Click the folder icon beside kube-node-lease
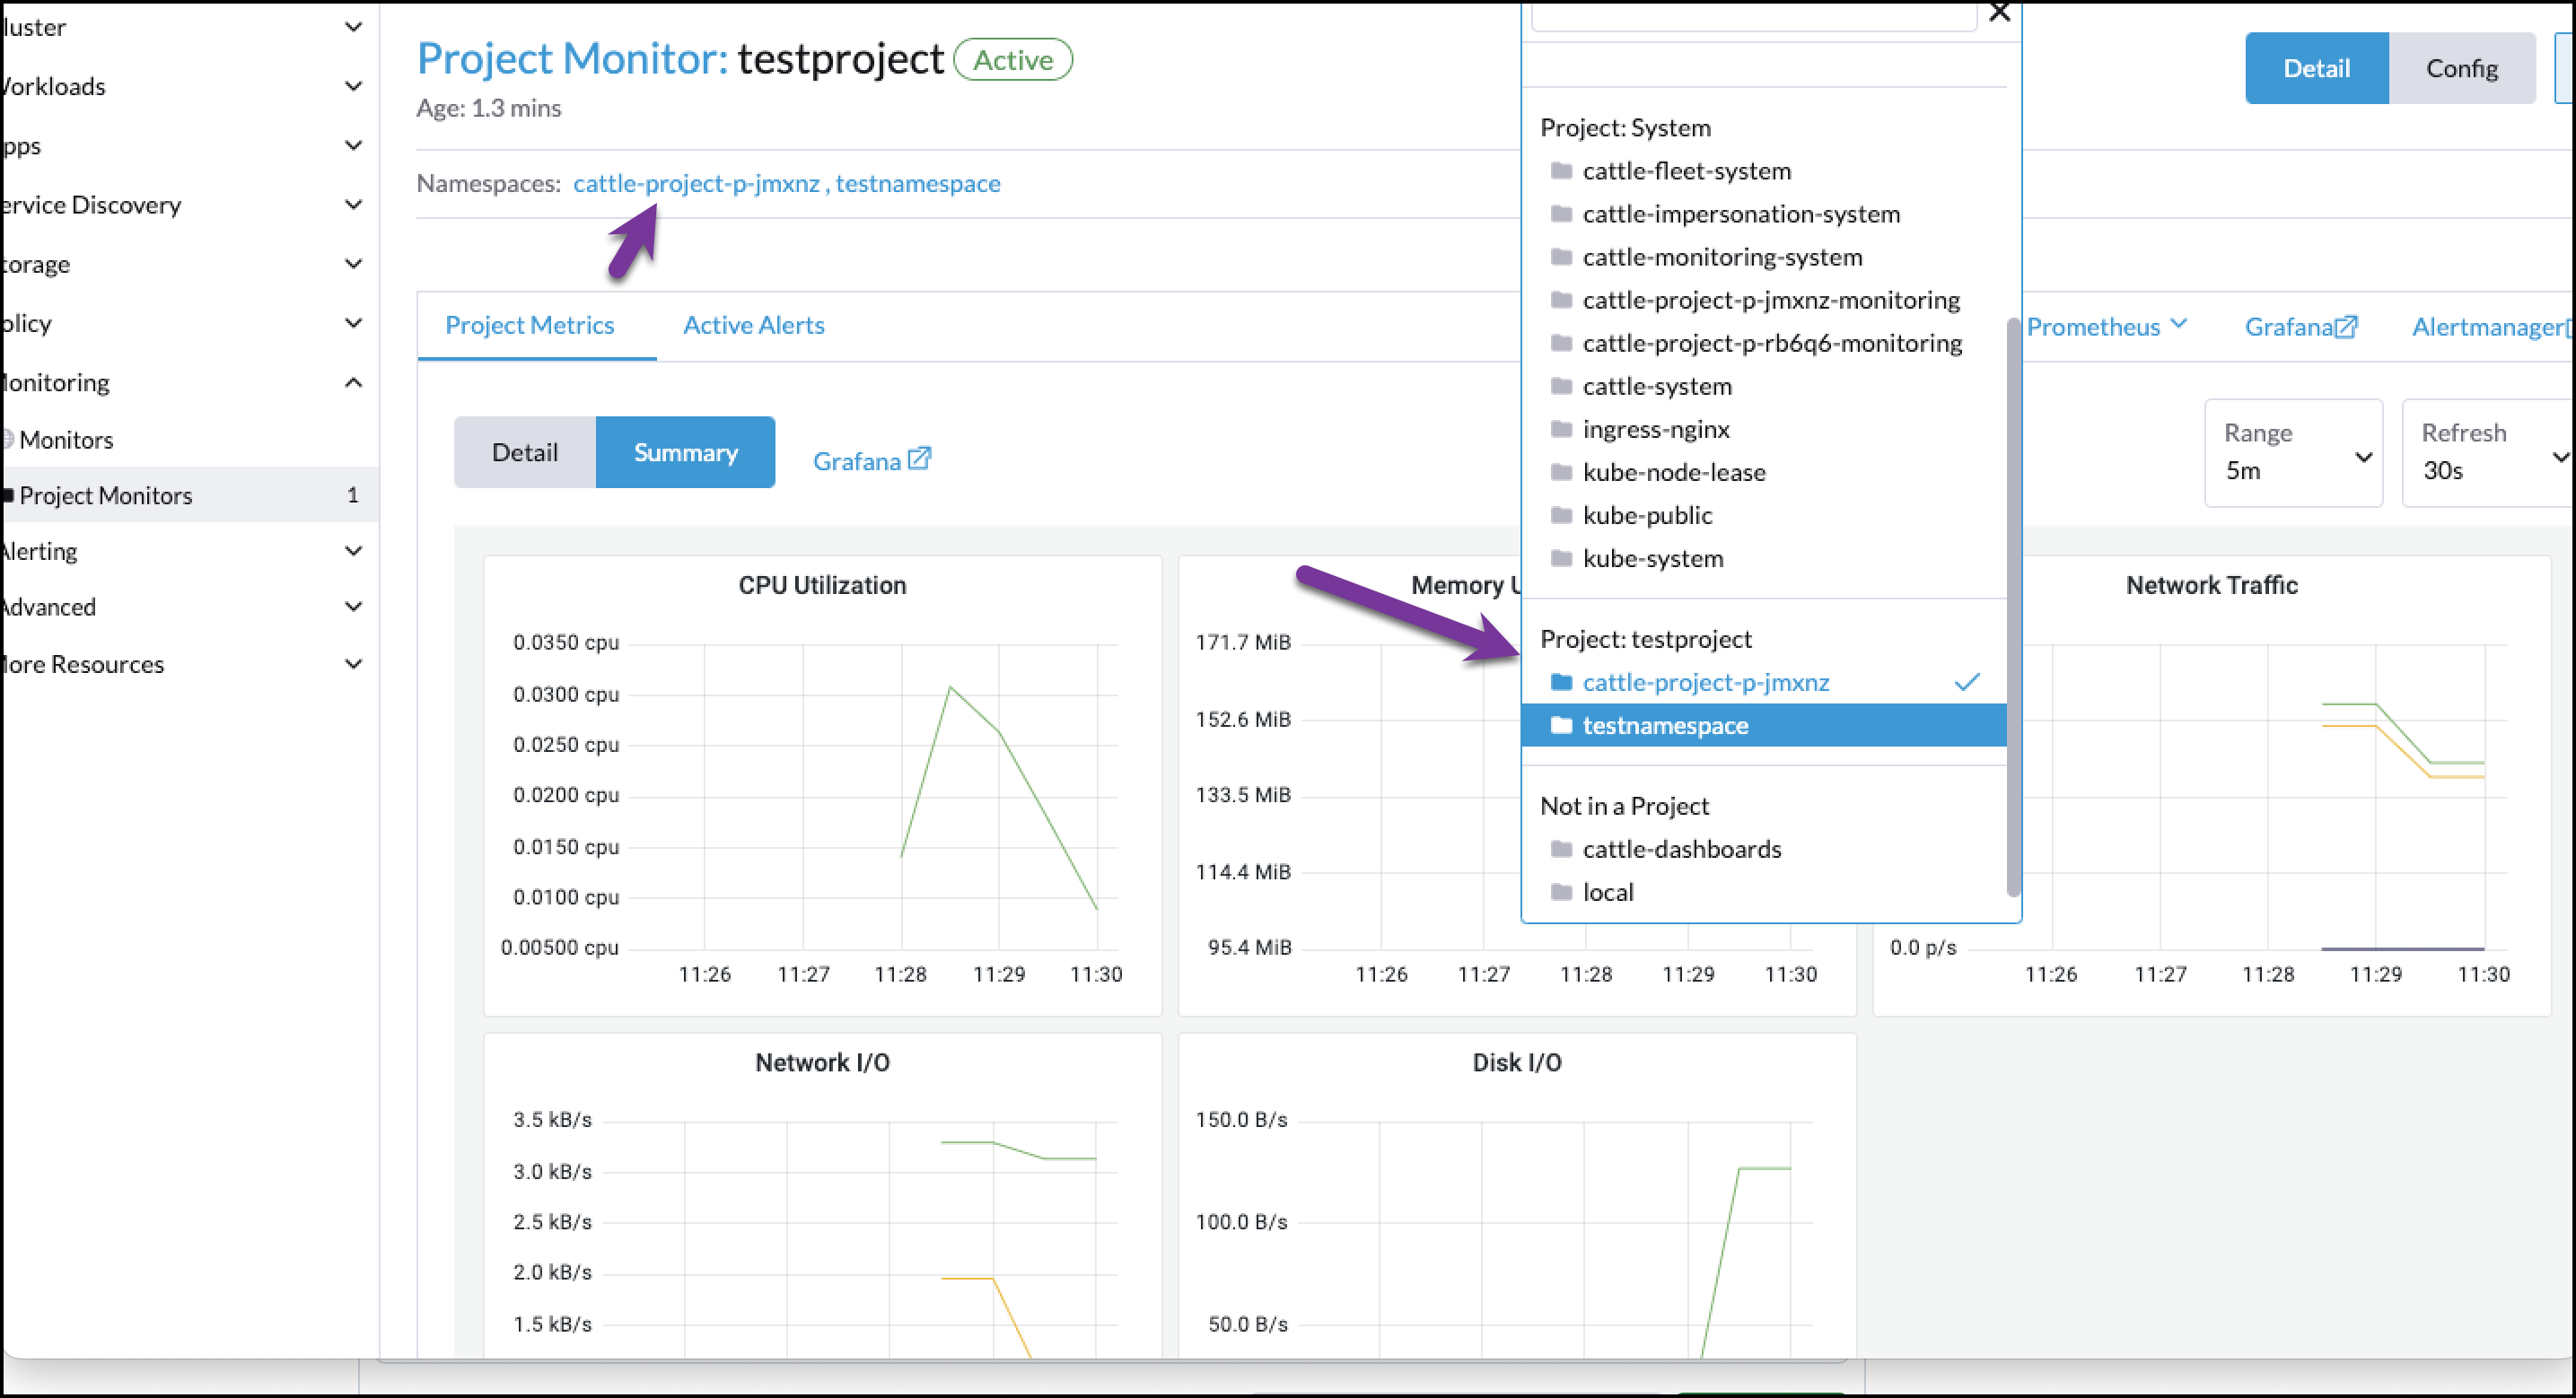The width and height of the screenshot is (2576, 1398). point(1562,472)
